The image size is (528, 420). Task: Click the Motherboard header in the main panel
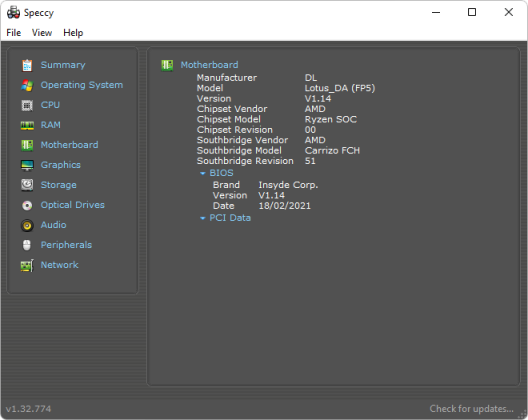click(209, 65)
